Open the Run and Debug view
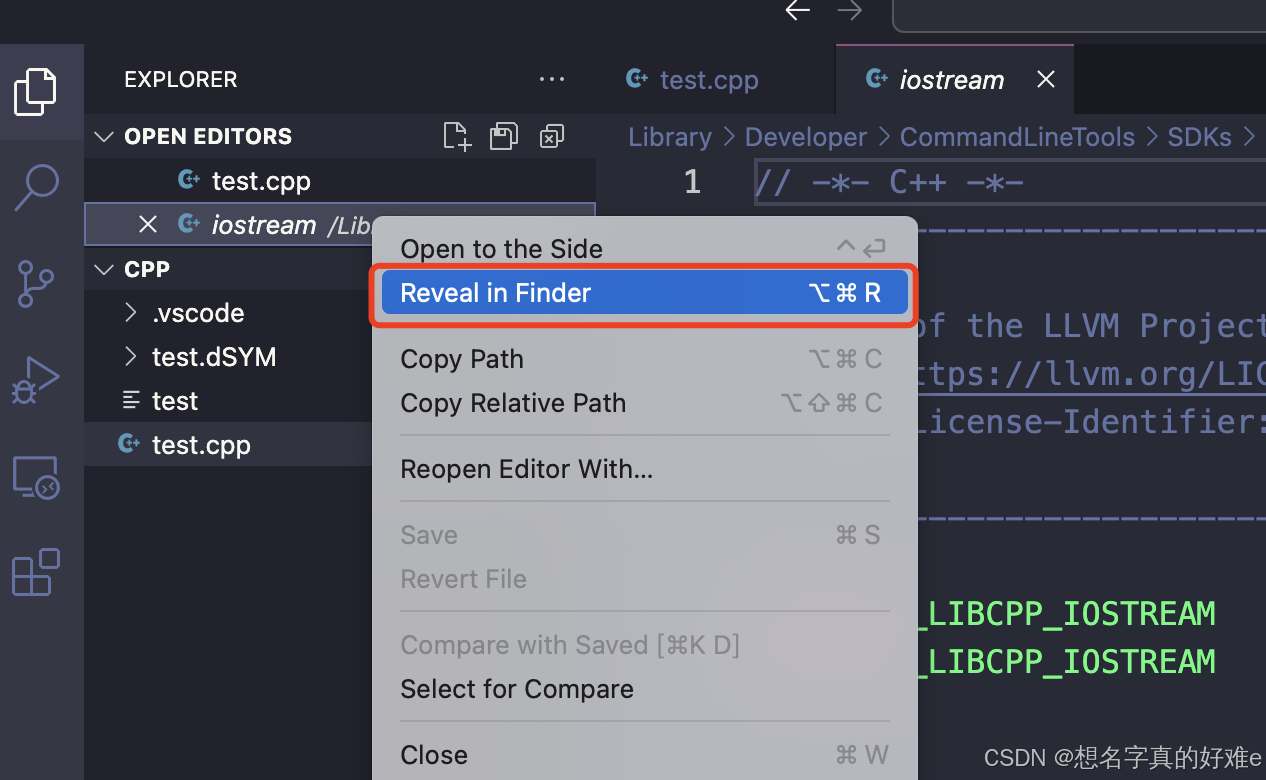The width and height of the screenshot is (1266, 780). pyautogui.click(x=37, y=380)
